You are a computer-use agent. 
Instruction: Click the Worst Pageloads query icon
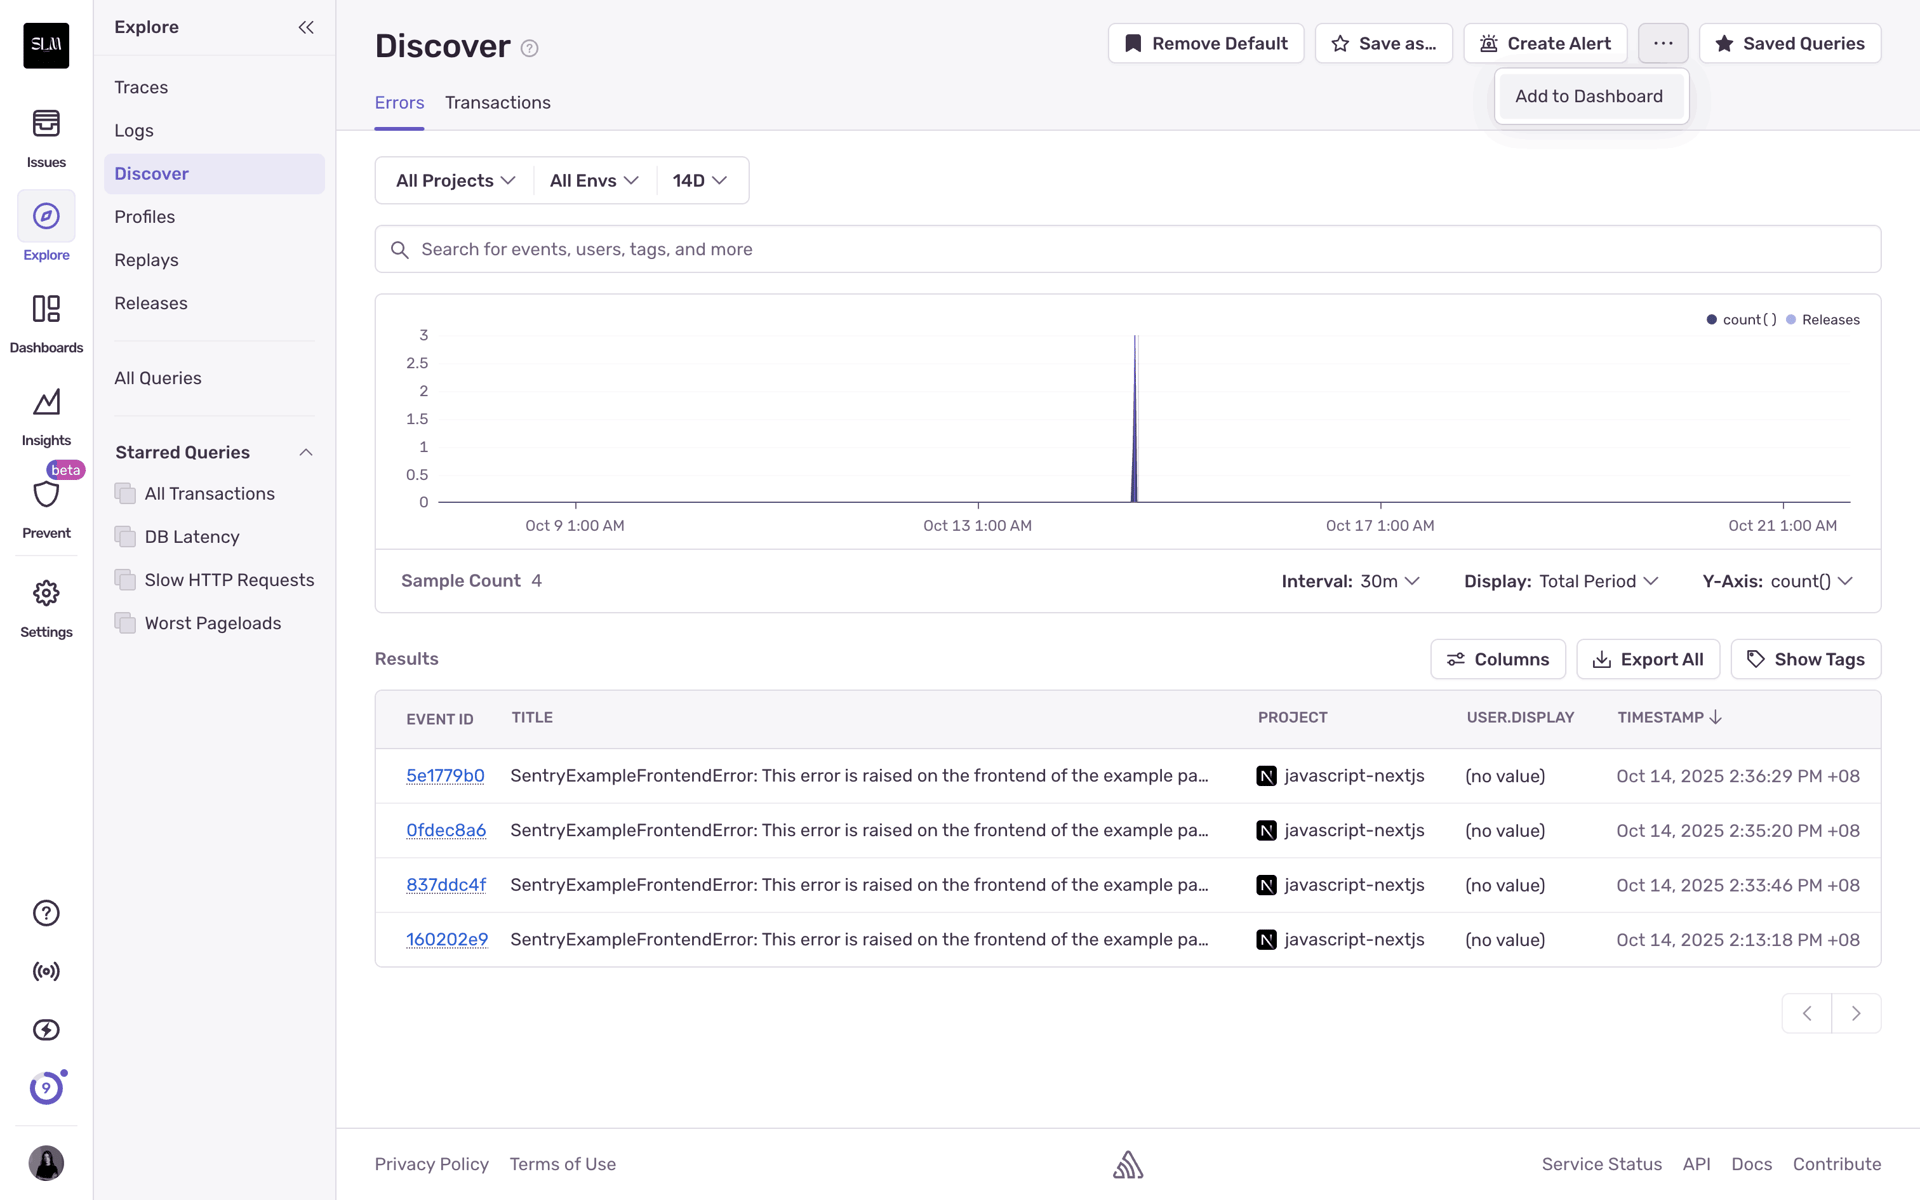[125, 622]
